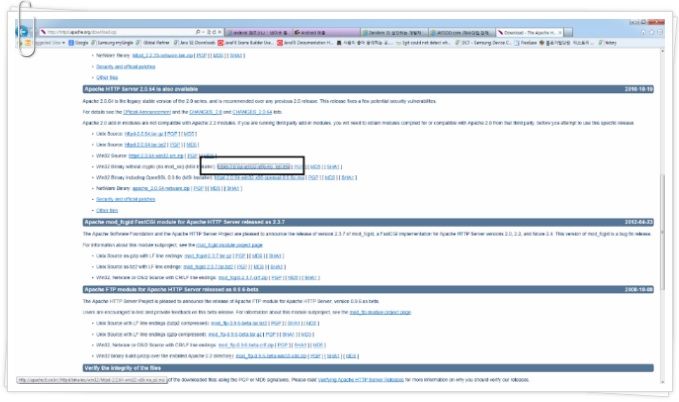This screenshot has width=679, height=402.
Task: Open the Official Announcement link for 2.0.64
Action: coord(147,112)
